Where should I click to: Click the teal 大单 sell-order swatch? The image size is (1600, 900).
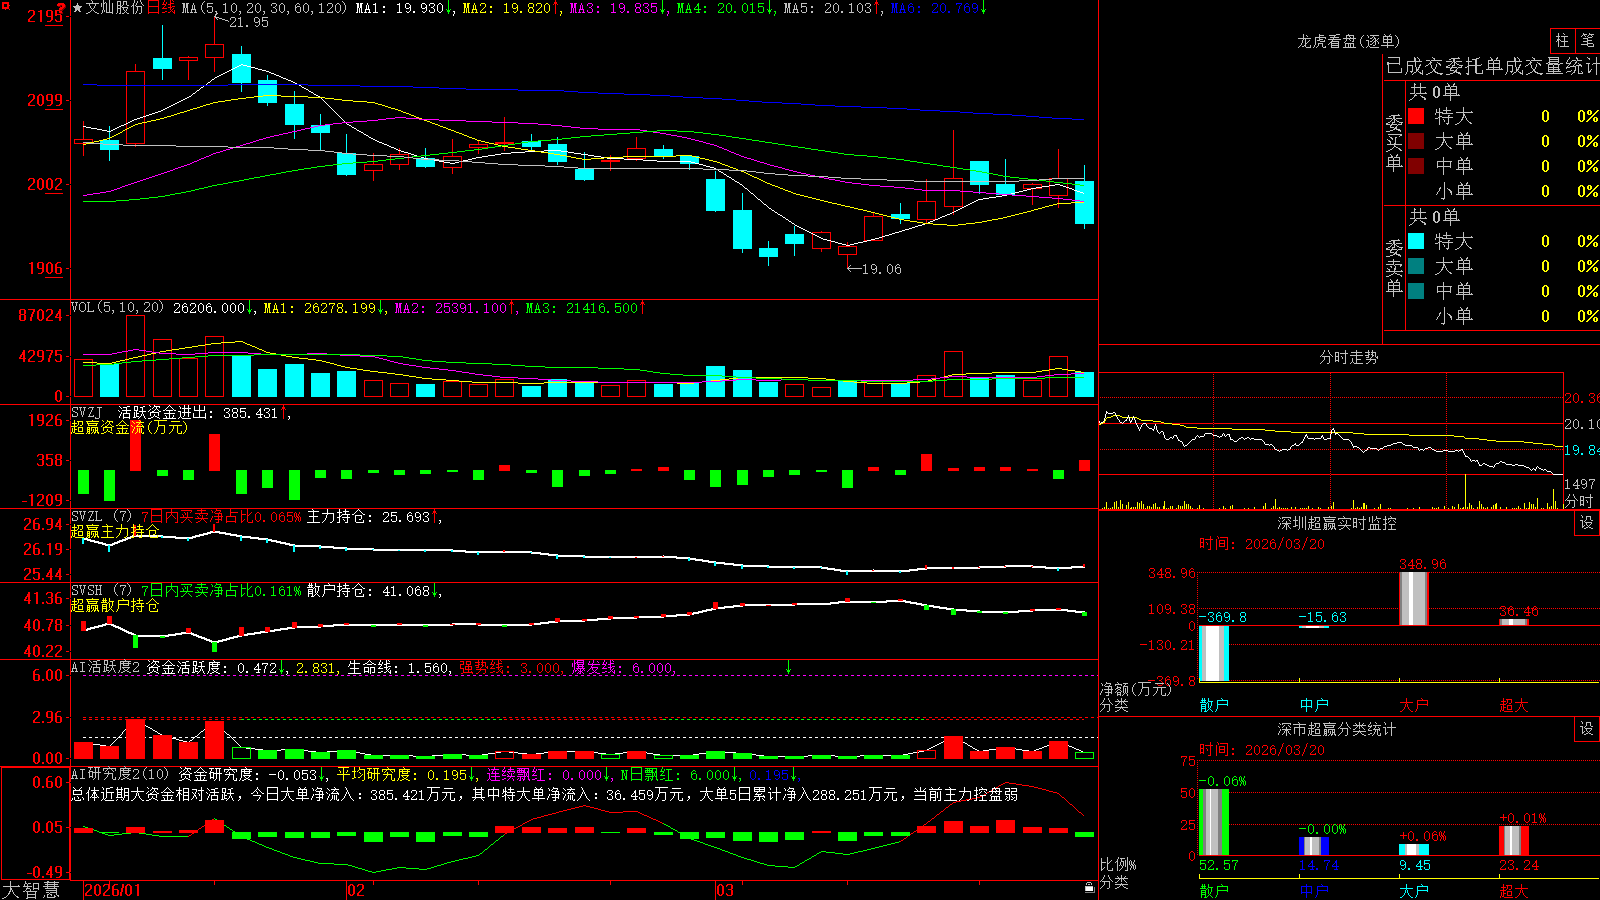coord(1416,266)
